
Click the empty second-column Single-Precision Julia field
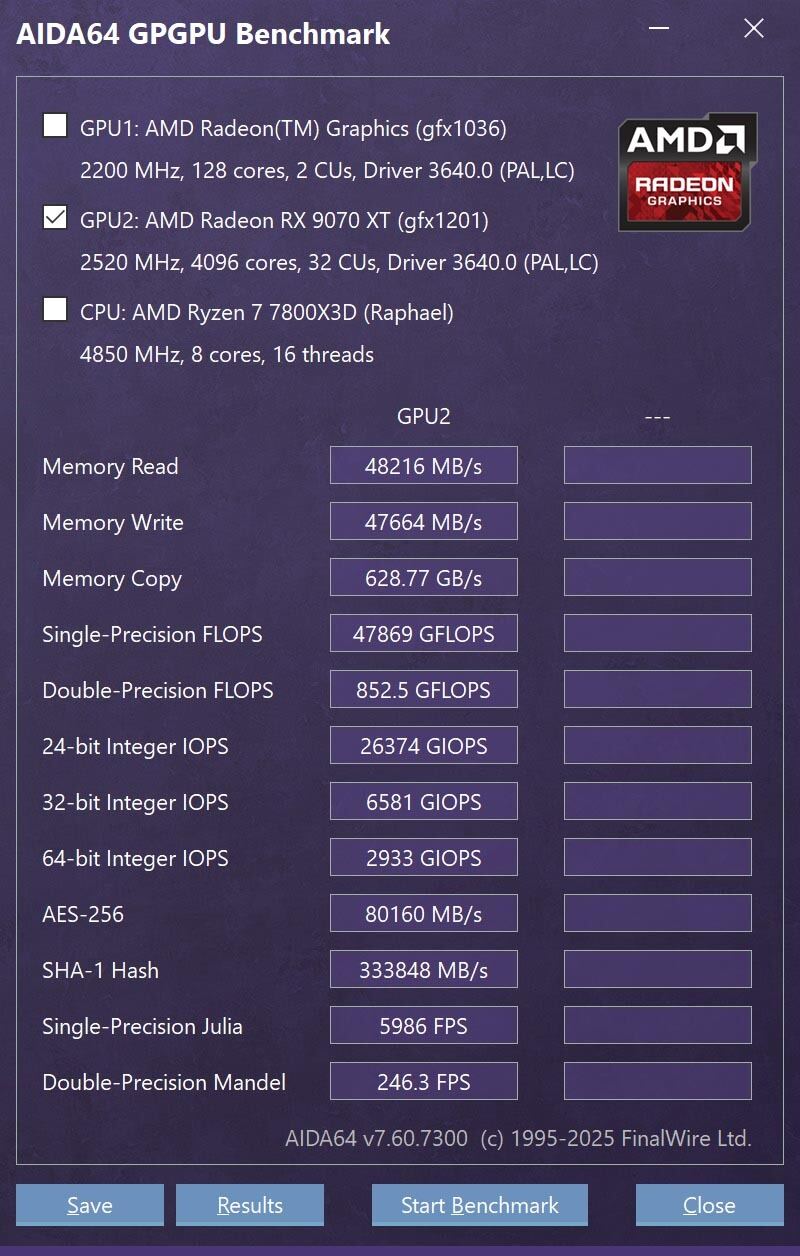658,1026
